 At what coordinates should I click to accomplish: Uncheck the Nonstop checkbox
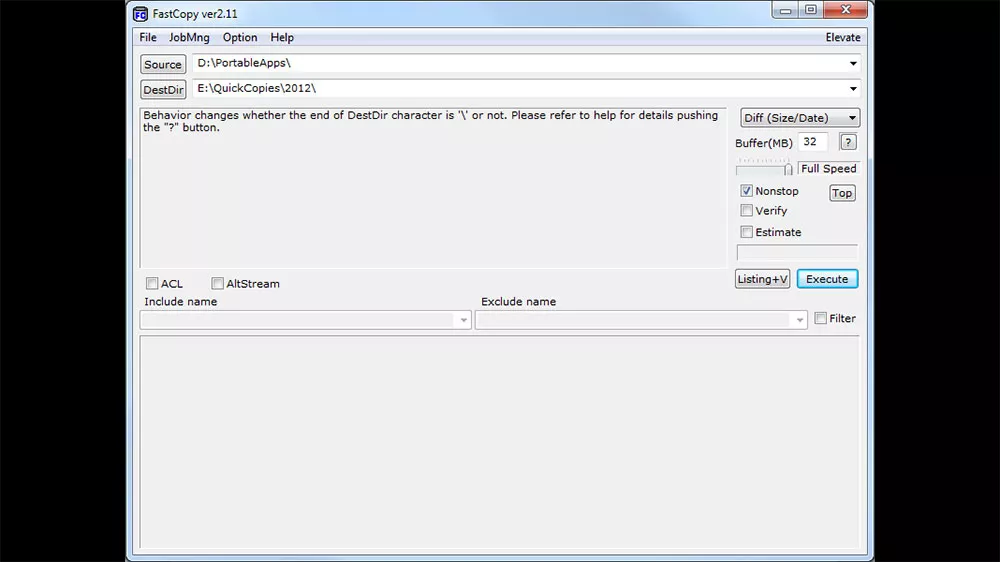(x=746, y=191)
